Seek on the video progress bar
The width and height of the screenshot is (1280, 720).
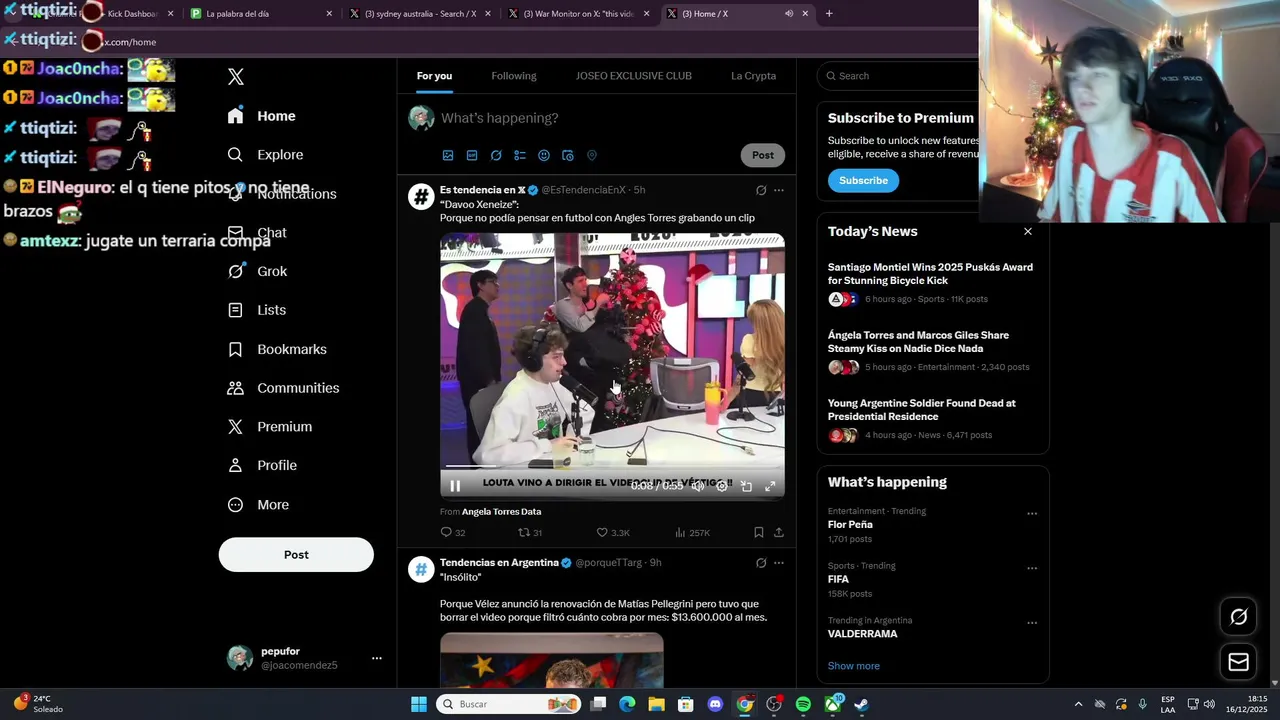(x=612, y=467)
